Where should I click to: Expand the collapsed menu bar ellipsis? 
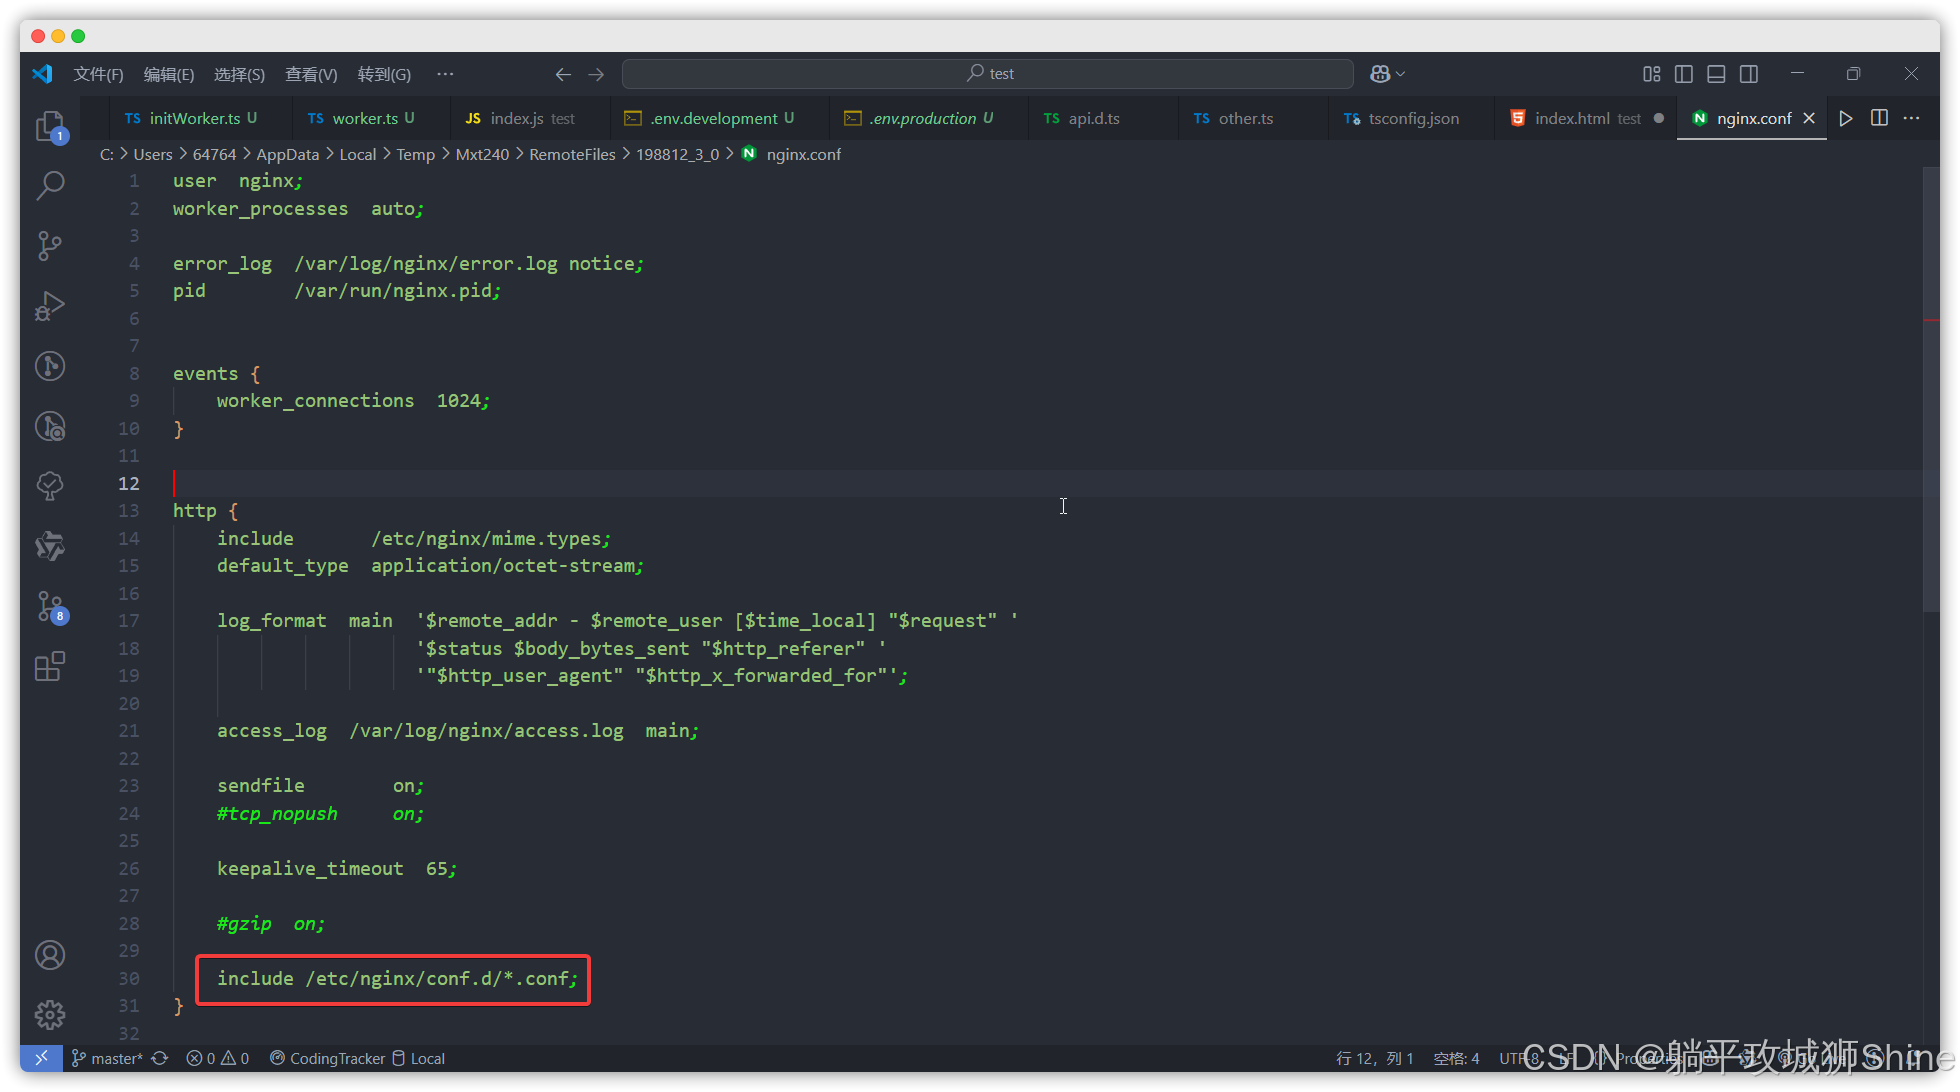point(445,74)
